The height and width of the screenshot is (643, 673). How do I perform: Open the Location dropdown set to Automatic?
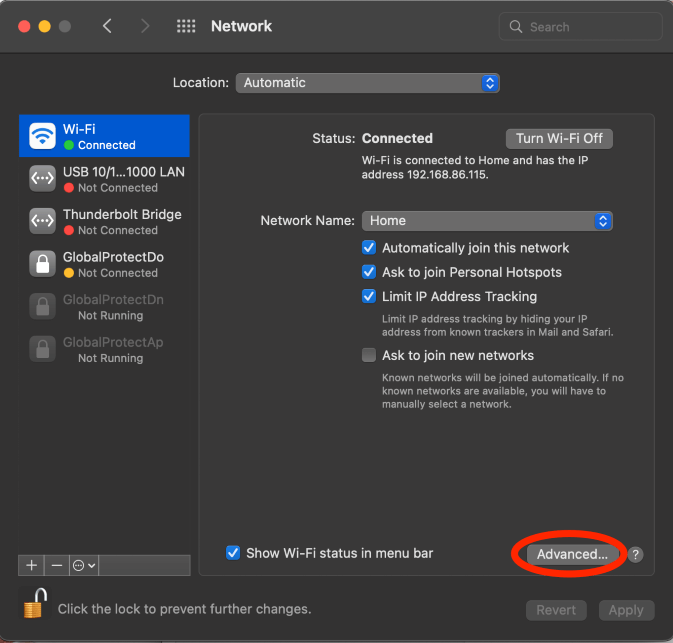tap(367, 83)
